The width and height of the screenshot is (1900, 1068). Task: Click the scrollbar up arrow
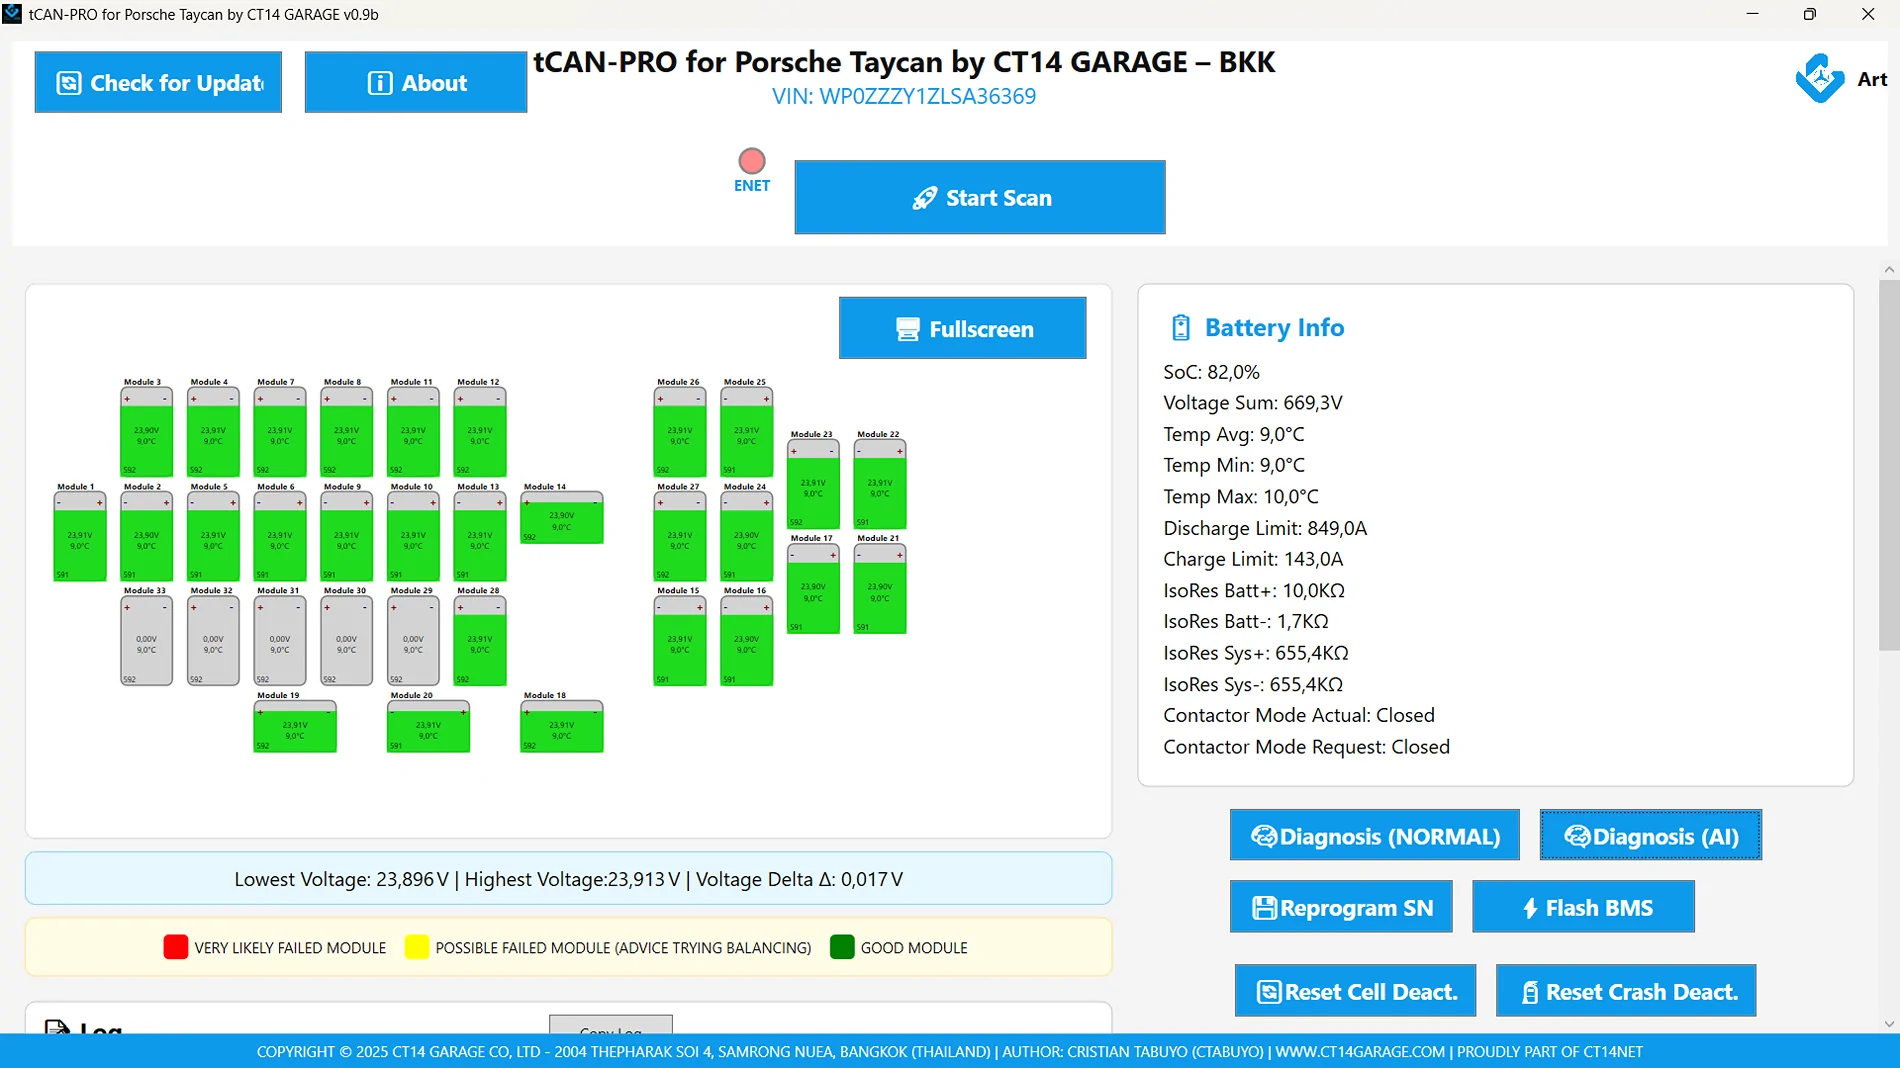(1888, 269)
